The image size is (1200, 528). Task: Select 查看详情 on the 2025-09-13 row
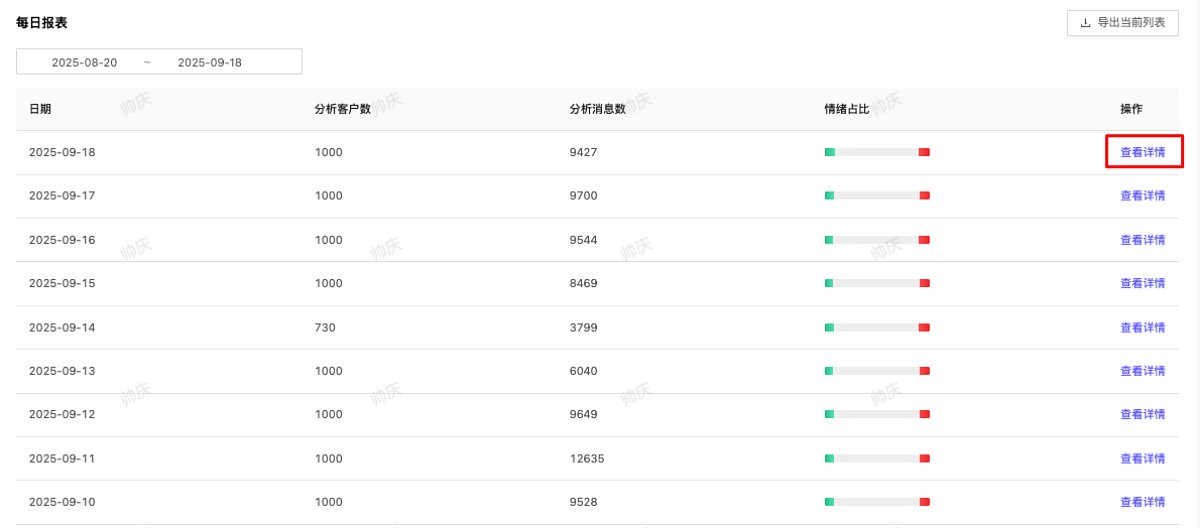(1142, 371)
